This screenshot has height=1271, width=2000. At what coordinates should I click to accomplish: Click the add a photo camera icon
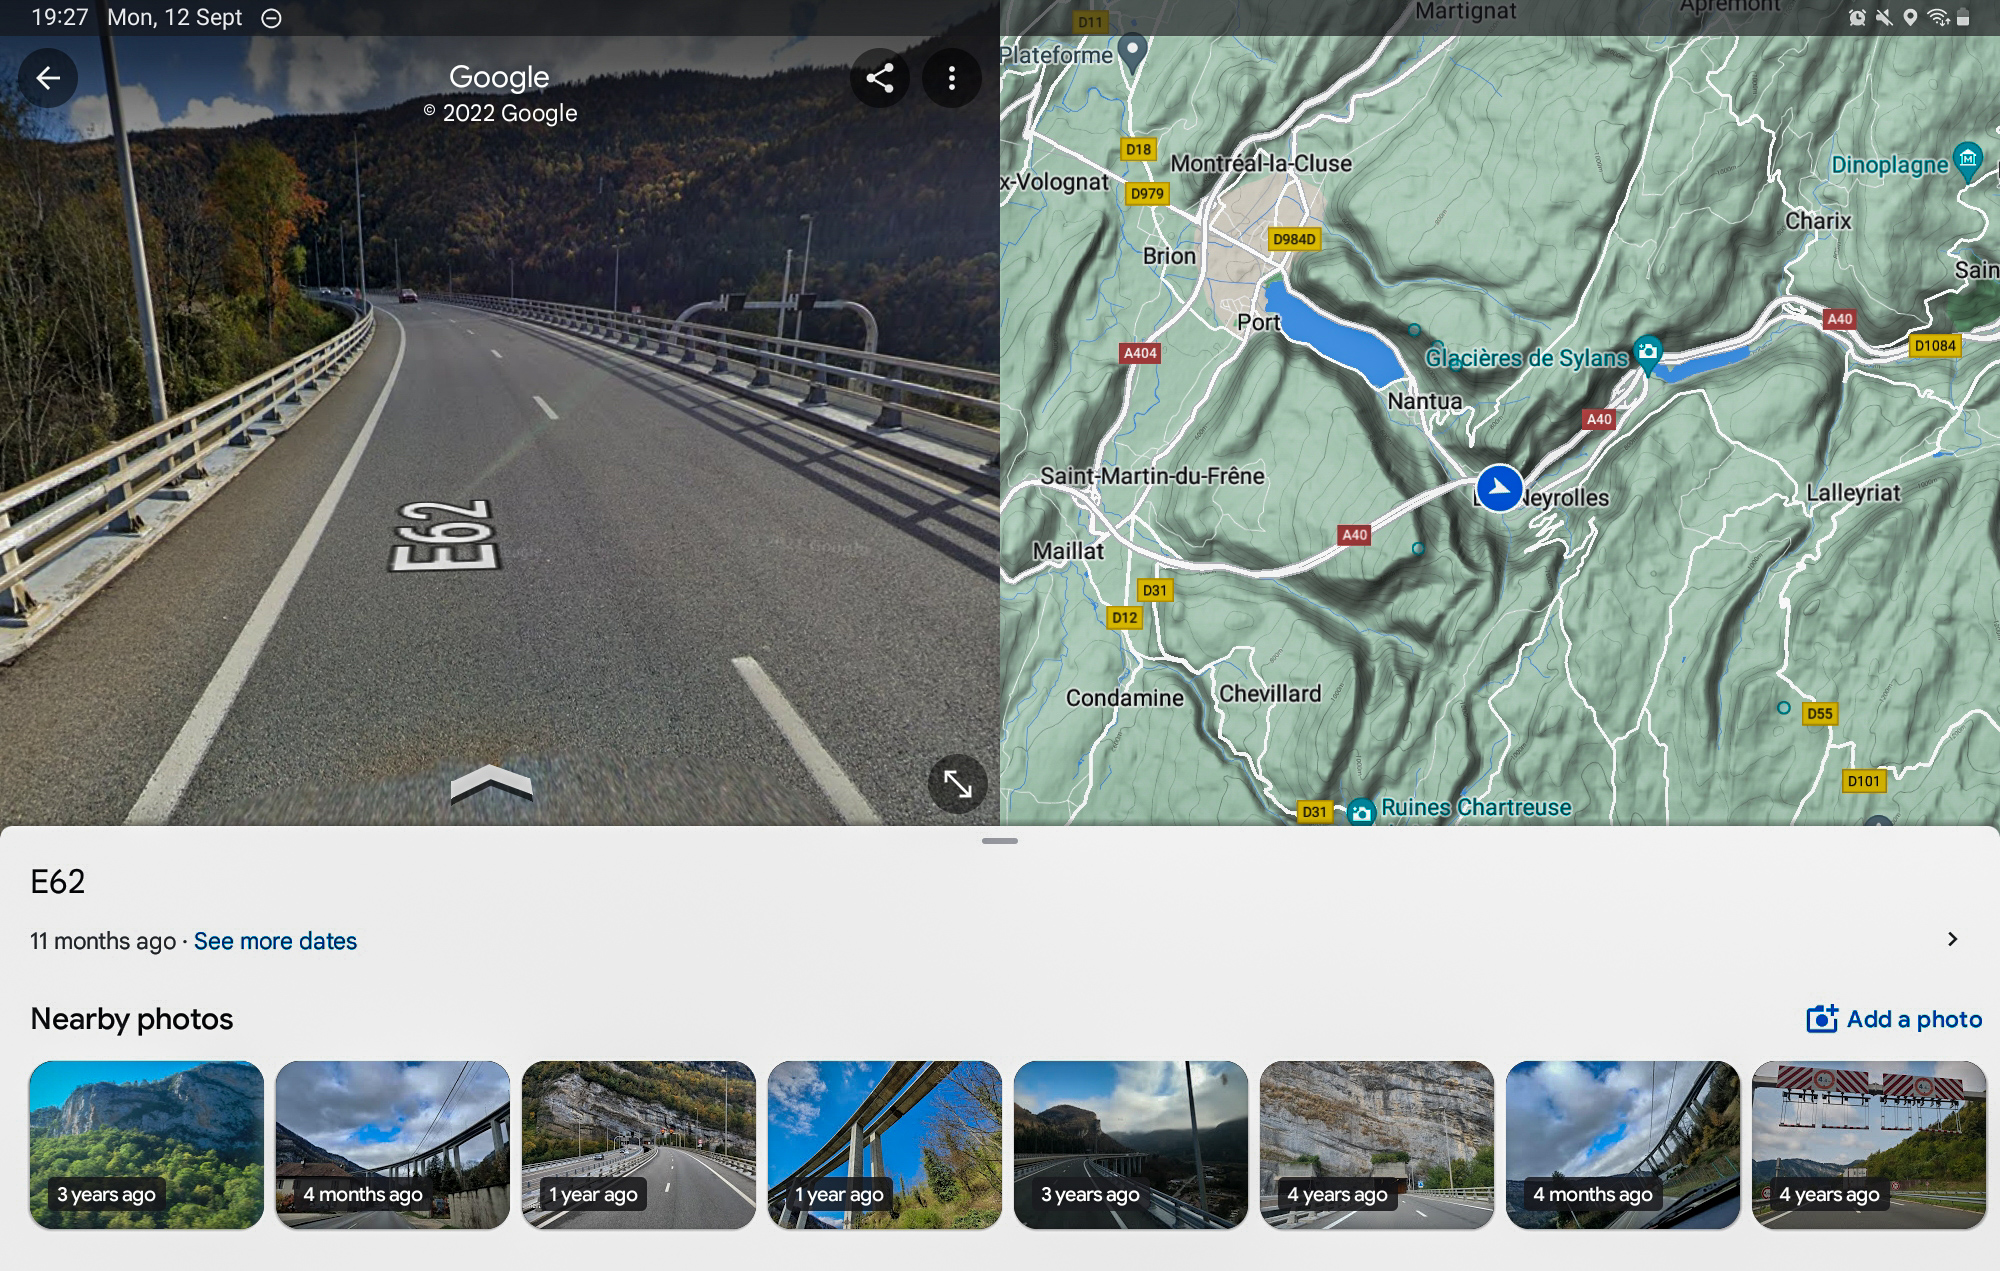(1821, 1017)
